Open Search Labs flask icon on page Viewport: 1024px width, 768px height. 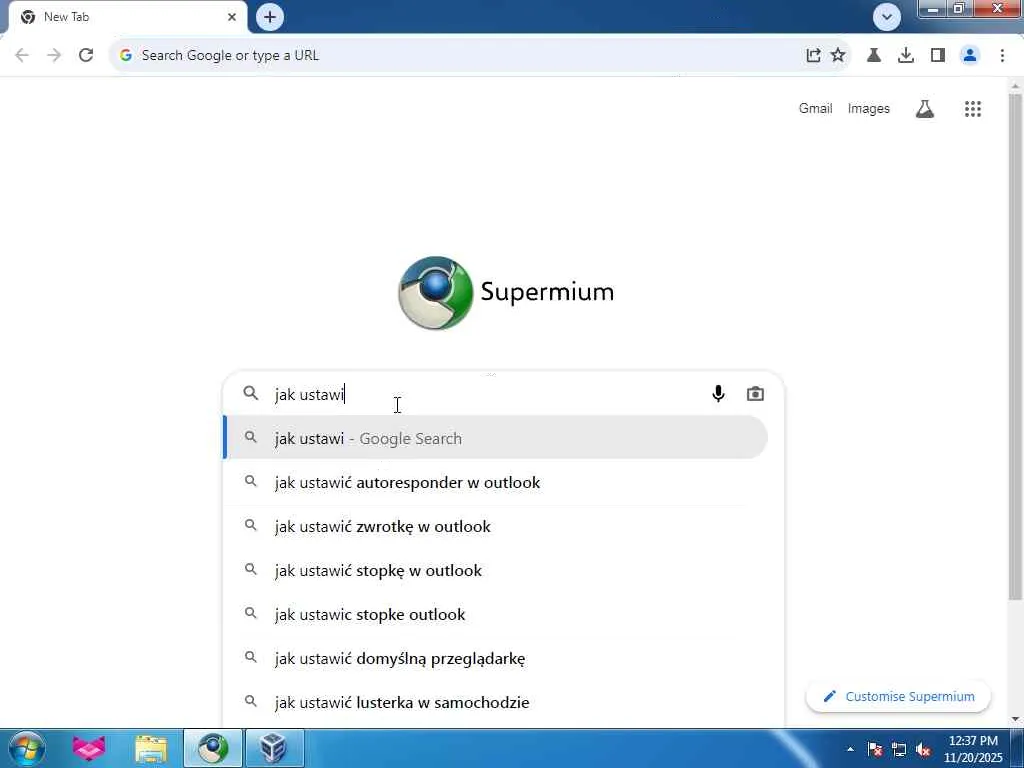[x=925, y=109]
